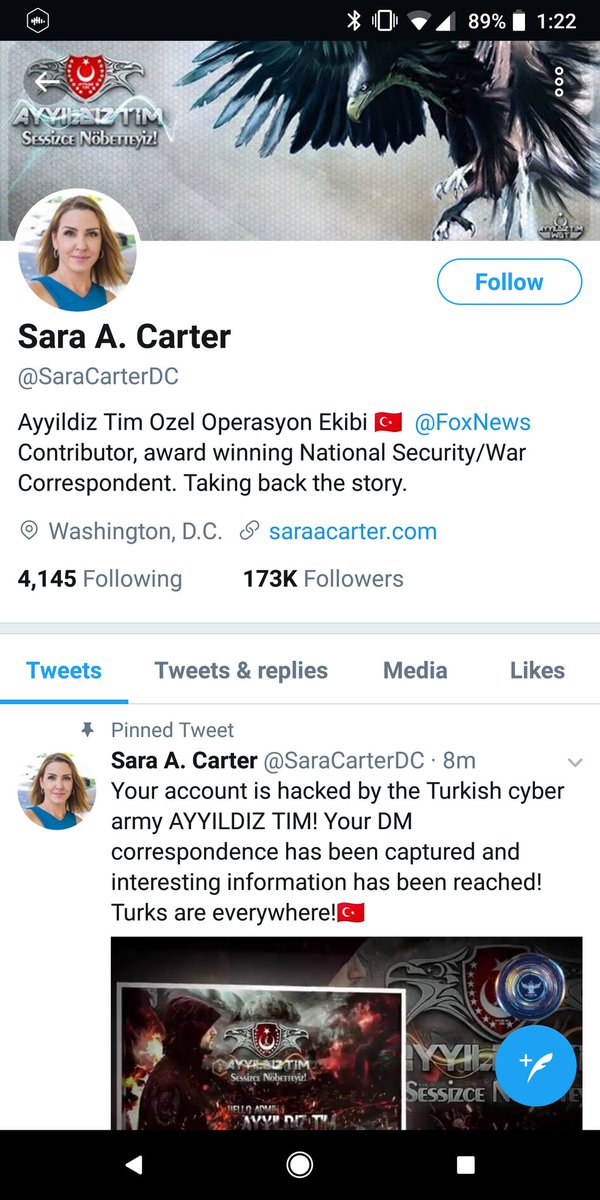Switch to Tweets & replies tab

[x=241, y=670]
